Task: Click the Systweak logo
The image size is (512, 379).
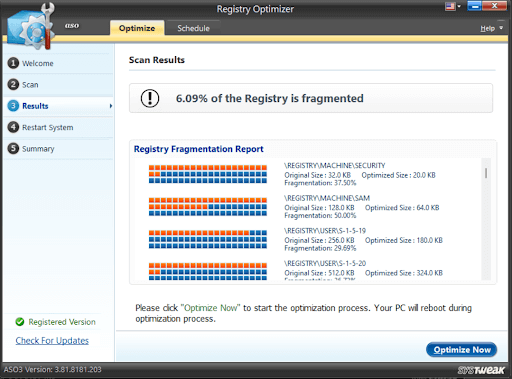Action: 481,370
